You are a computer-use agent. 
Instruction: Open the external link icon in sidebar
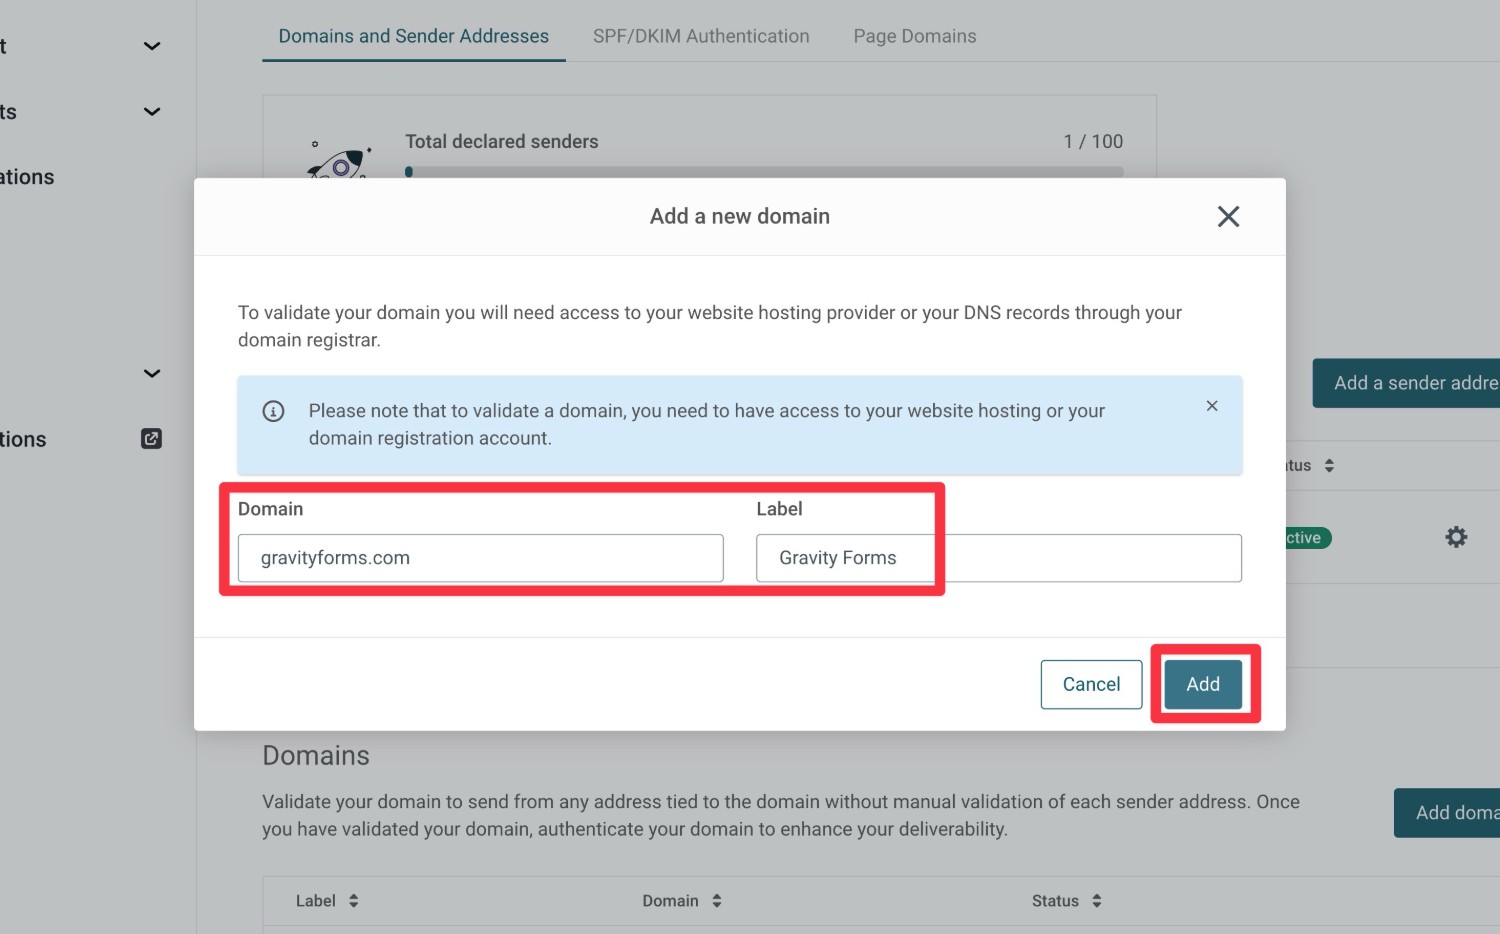click(x=151, y=438)
